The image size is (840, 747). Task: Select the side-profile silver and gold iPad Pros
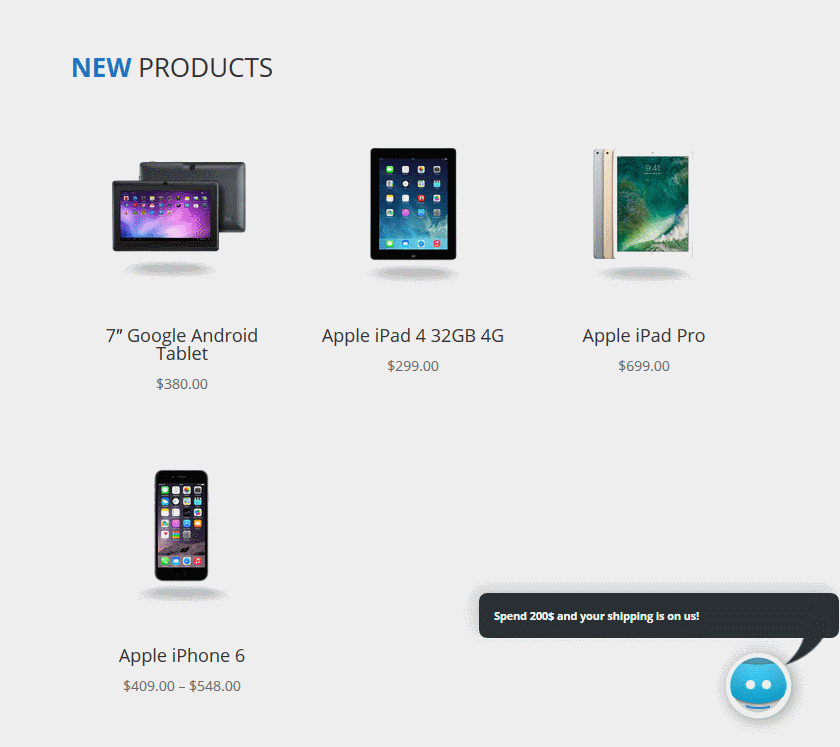coord(604,204)
